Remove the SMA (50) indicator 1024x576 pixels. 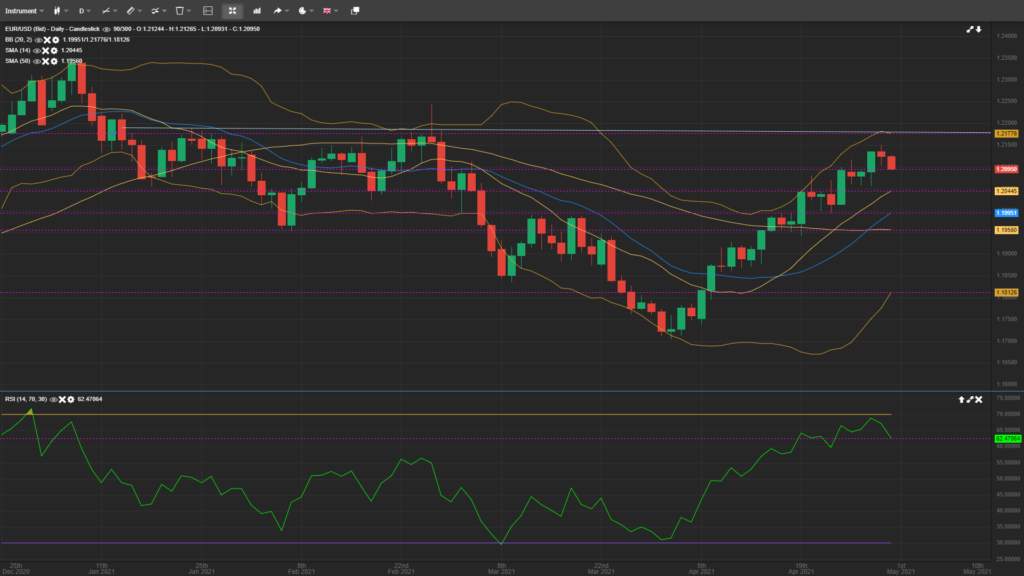click(45, 61)
